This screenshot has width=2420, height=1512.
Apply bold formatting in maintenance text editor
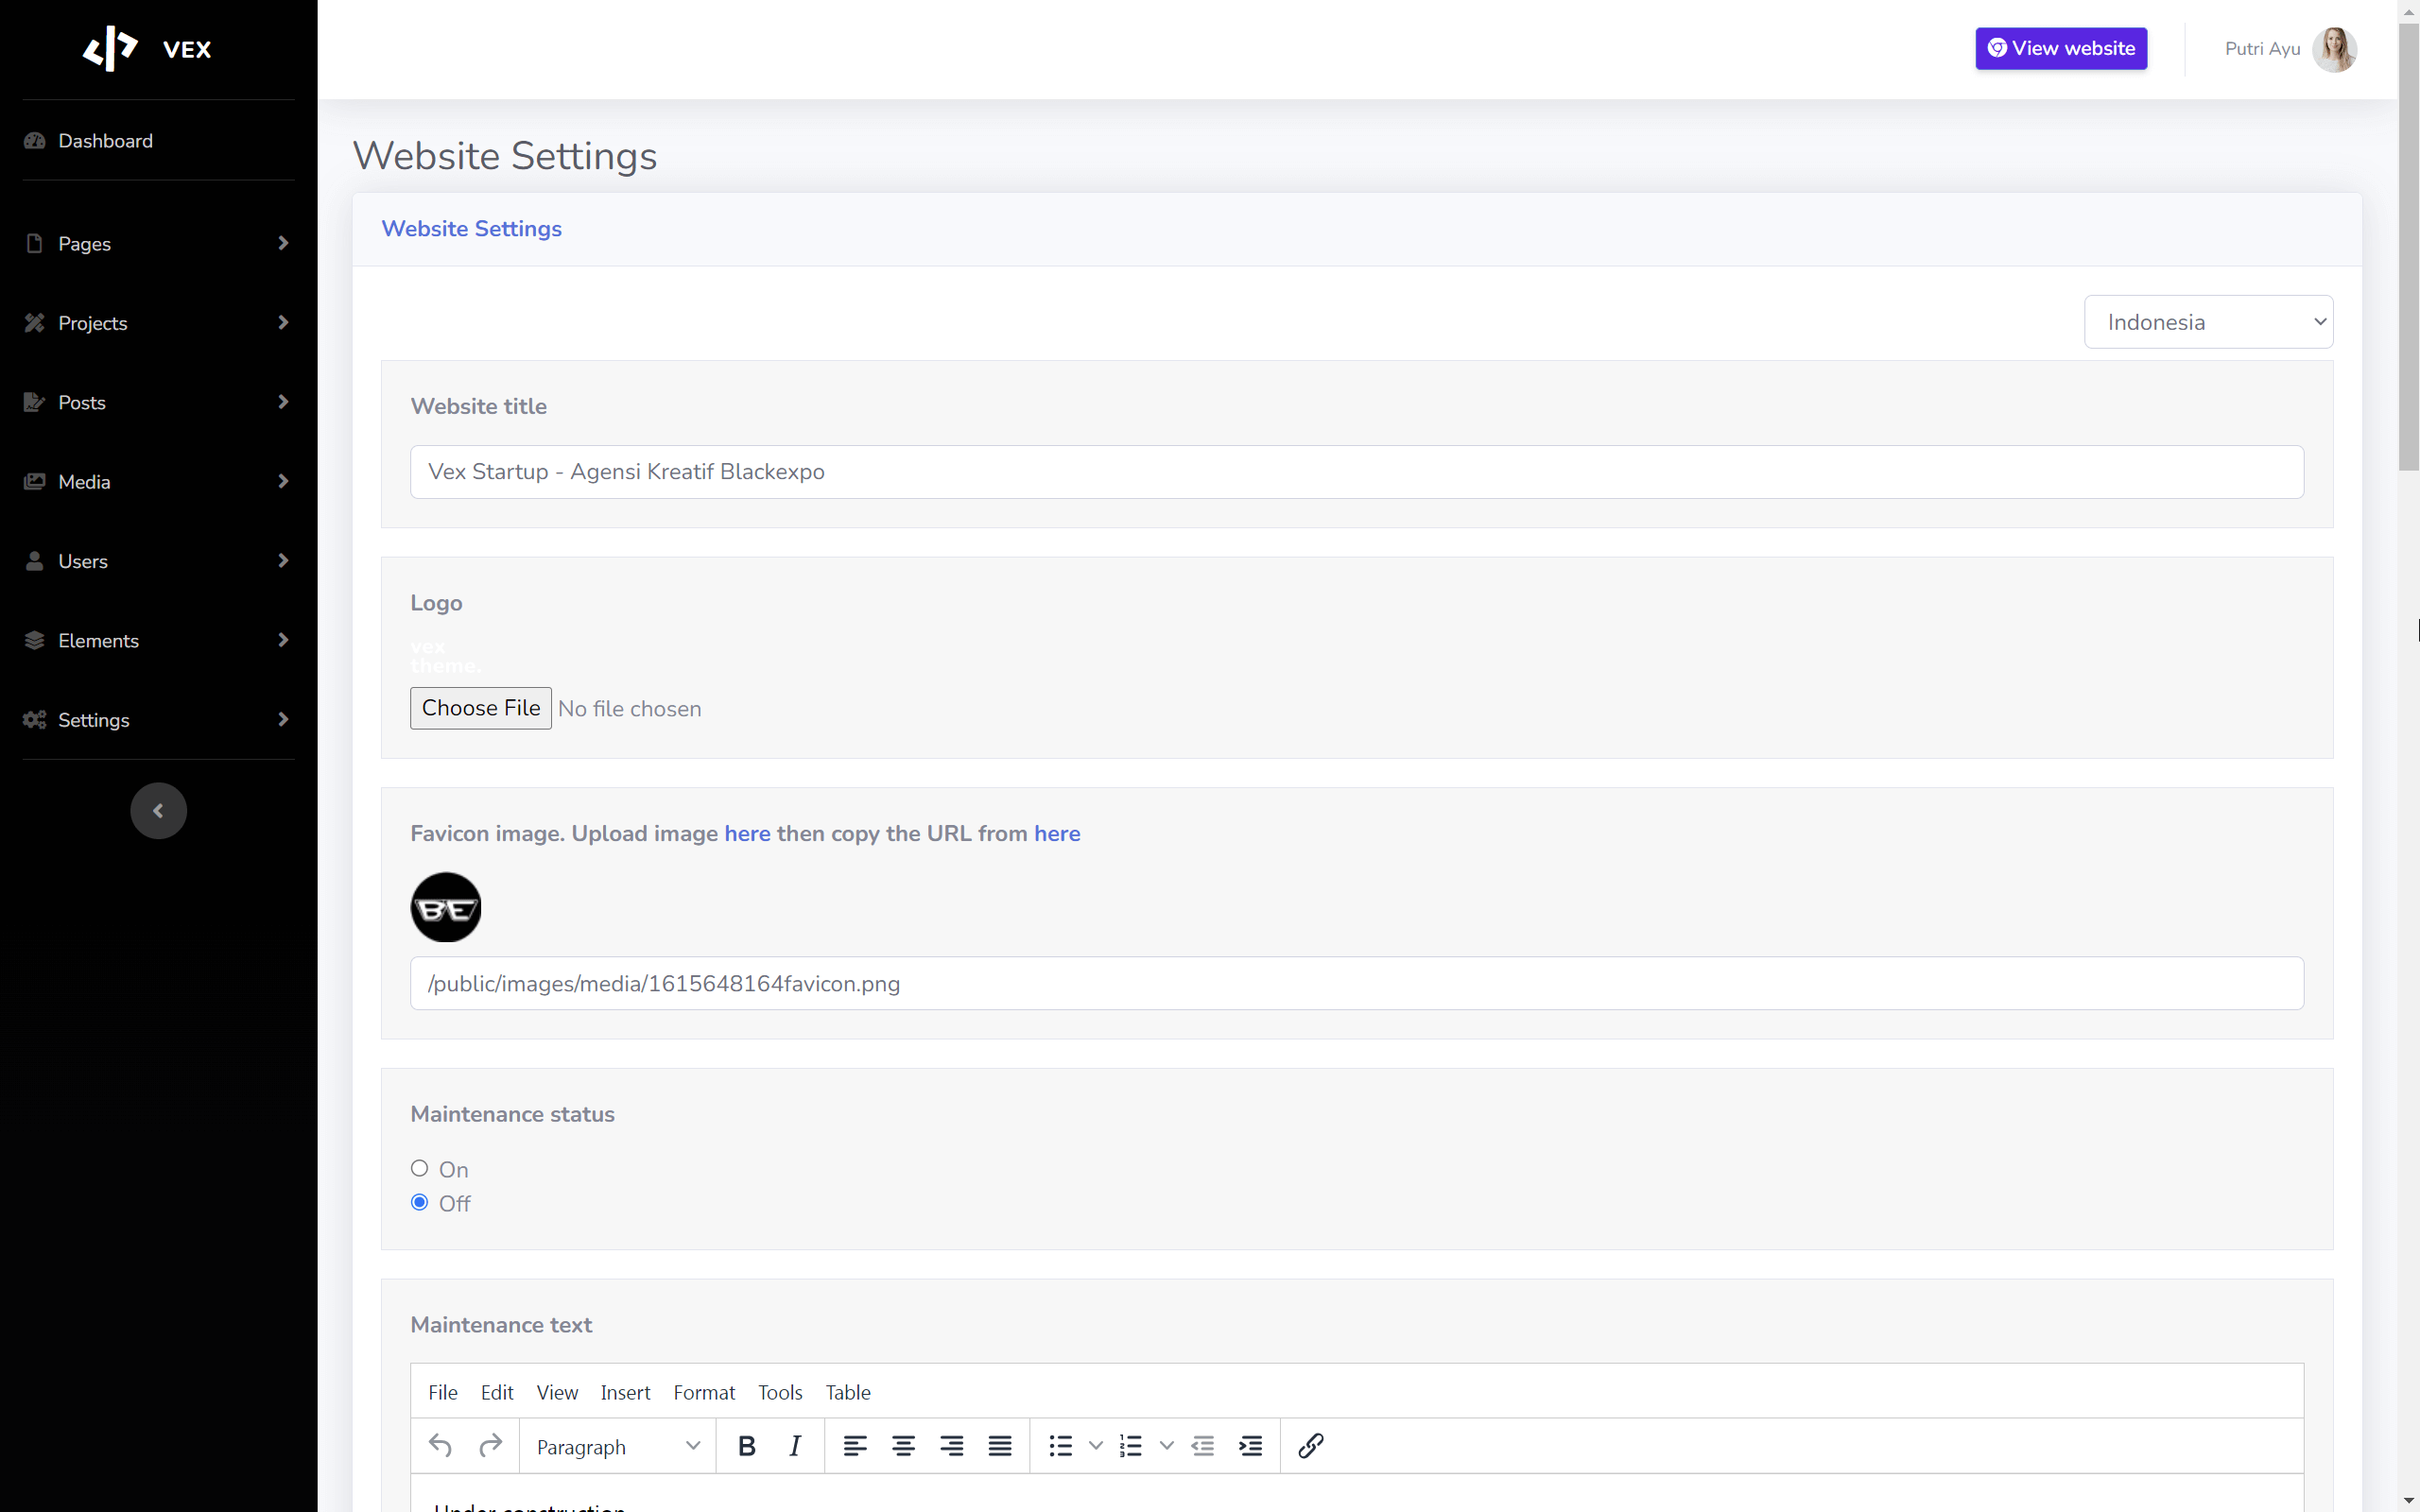[x=746, y=1445]
